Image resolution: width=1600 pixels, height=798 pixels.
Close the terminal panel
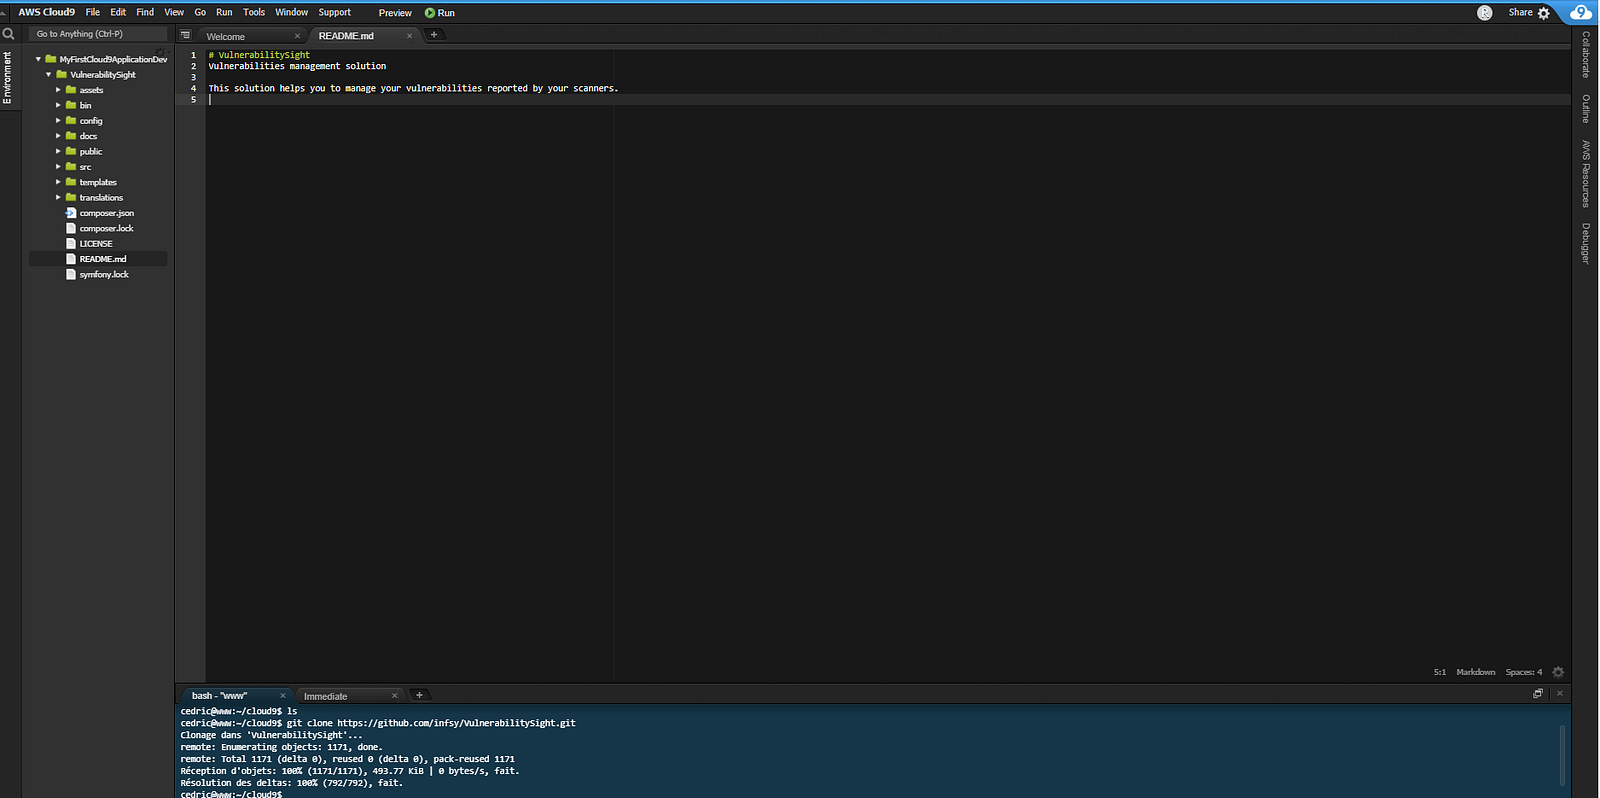click(x=1559, y=694)
